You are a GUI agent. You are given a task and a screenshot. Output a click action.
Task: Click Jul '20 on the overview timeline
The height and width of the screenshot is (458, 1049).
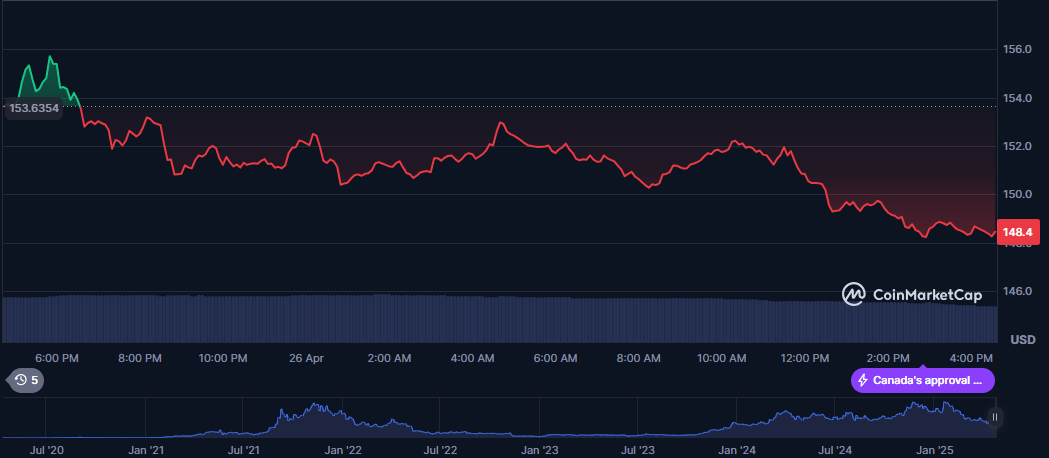[x=47, y=450]
